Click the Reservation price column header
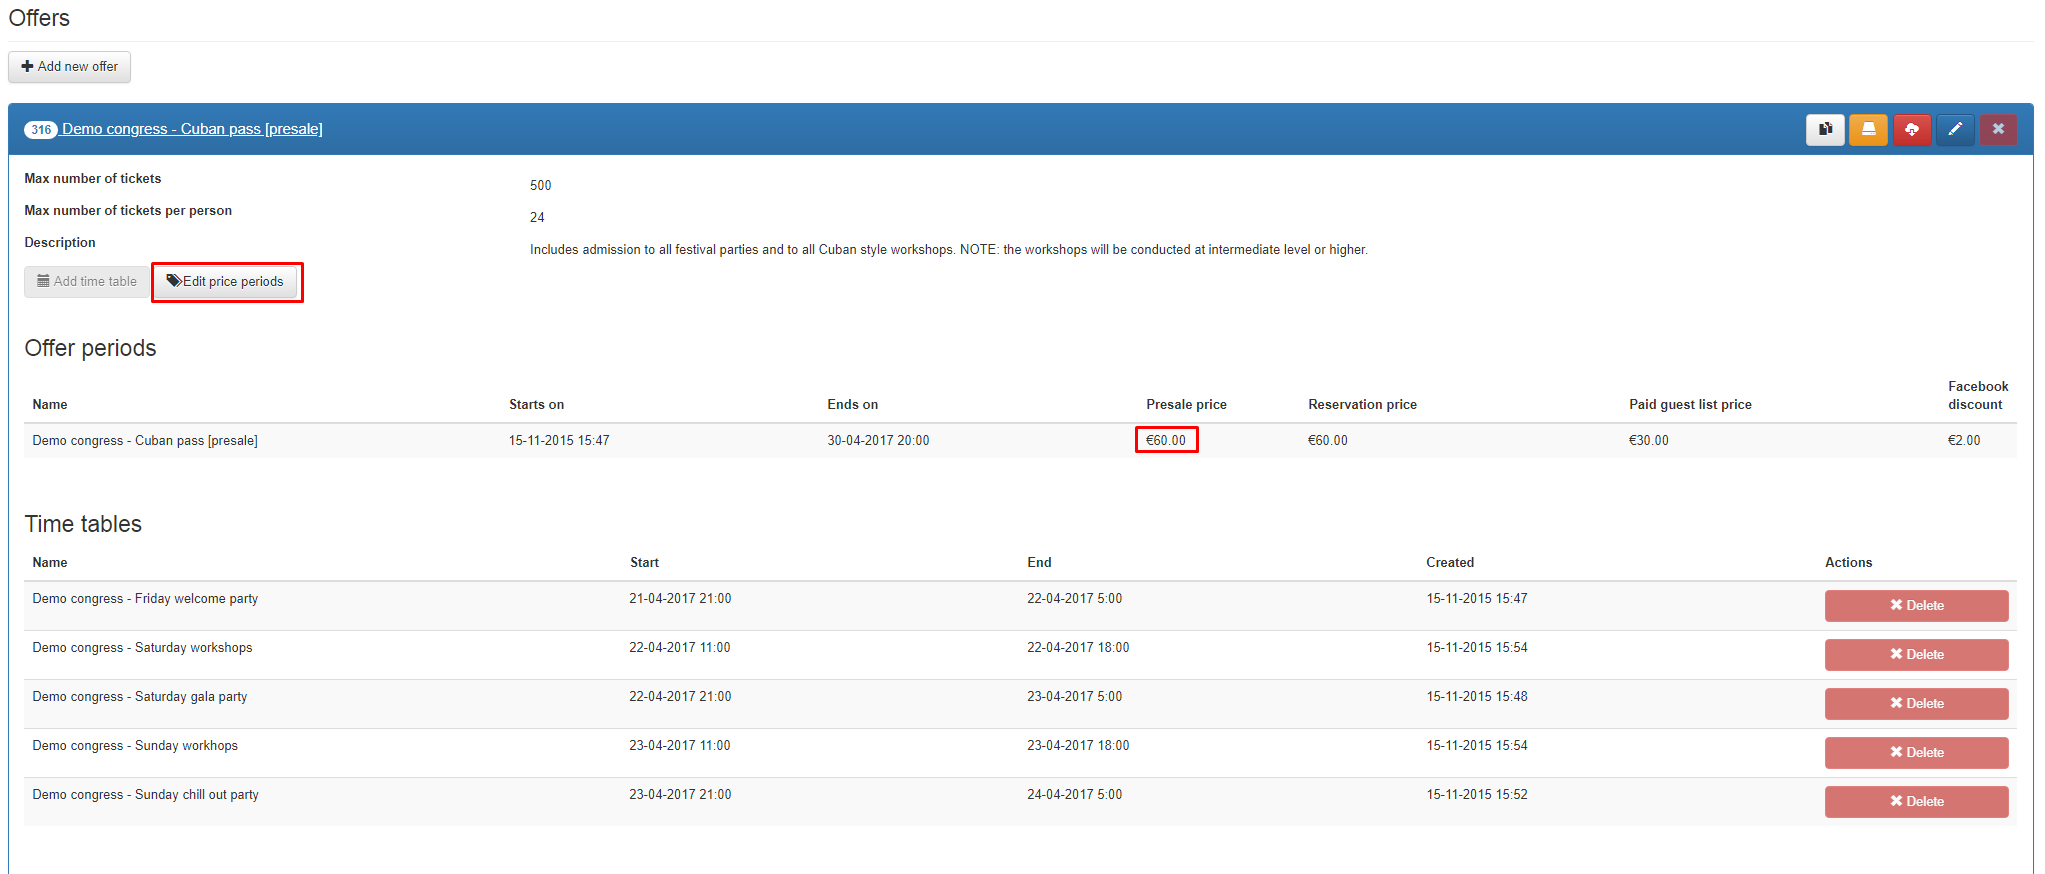Image resolution: width=2045 pixels, height=874 pixels. click(x=1362, y=404)
